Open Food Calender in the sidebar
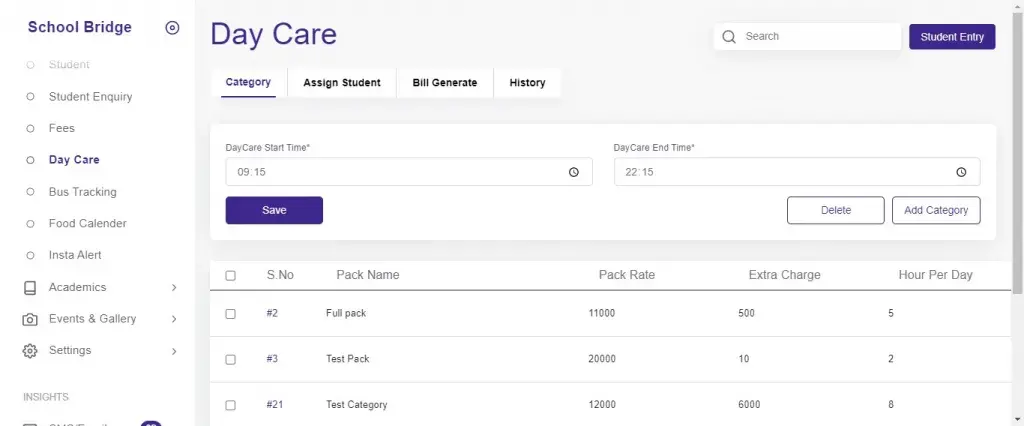The width and height of the screenshot is (1024, 426). point(88,223)
